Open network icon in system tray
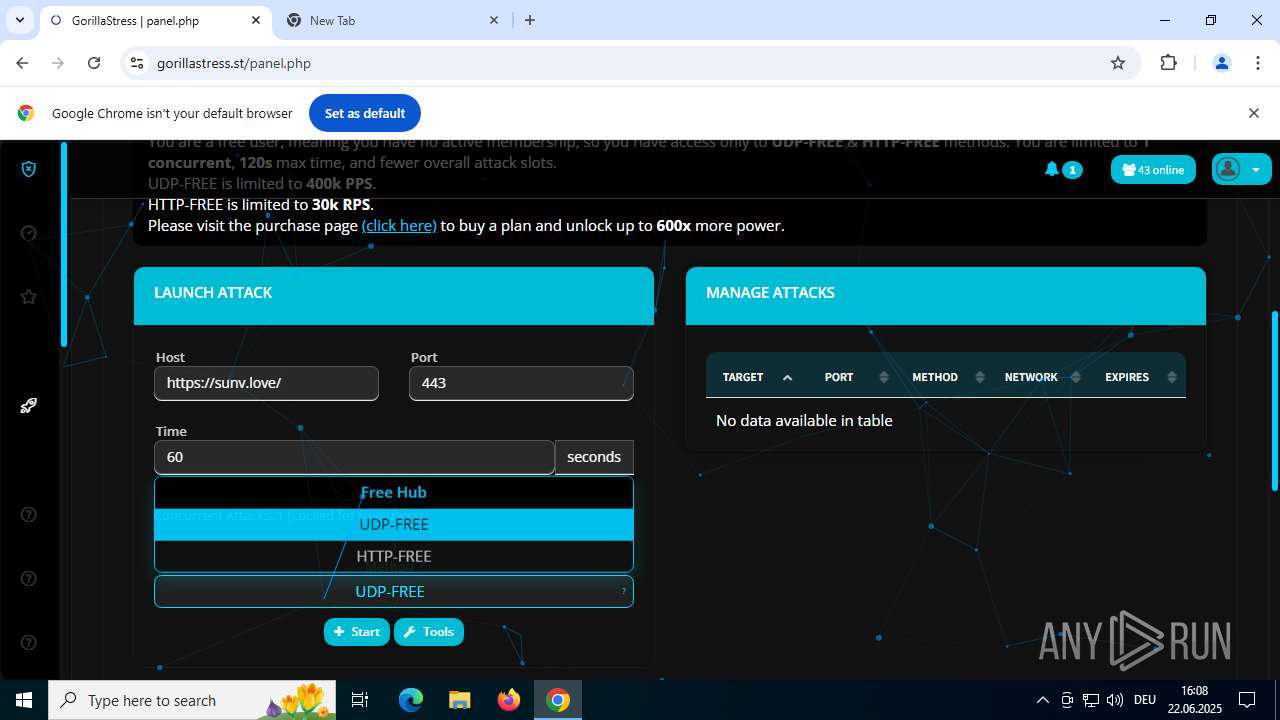 [1091, 700]
